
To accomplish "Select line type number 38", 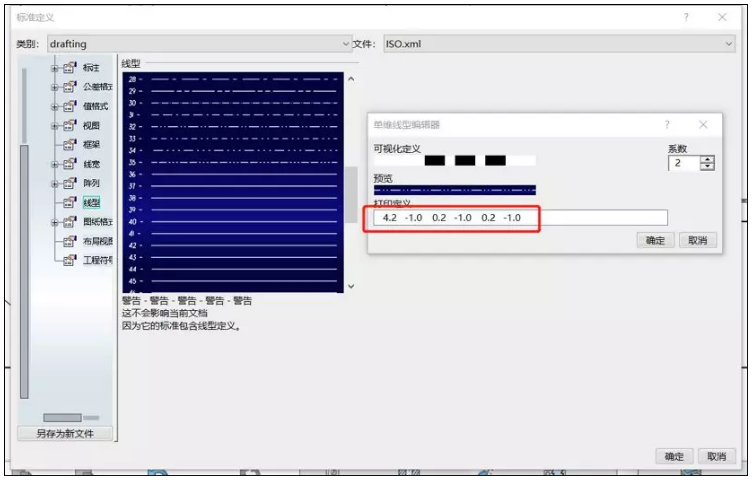I will [233, 198].
